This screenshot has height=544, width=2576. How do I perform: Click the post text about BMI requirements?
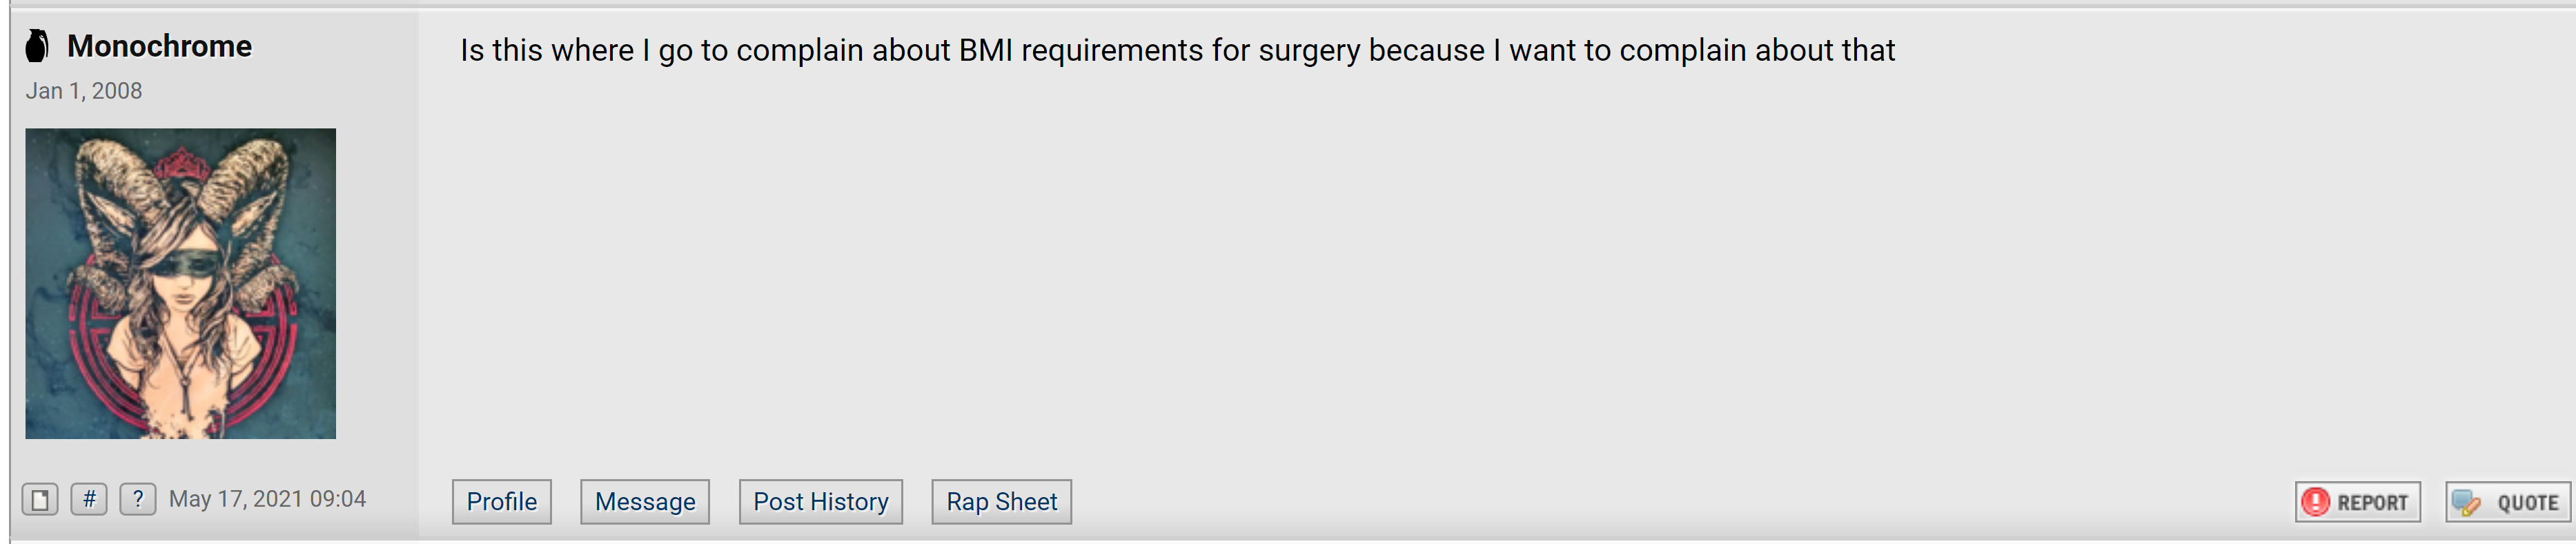click(x=1177, y=50)
